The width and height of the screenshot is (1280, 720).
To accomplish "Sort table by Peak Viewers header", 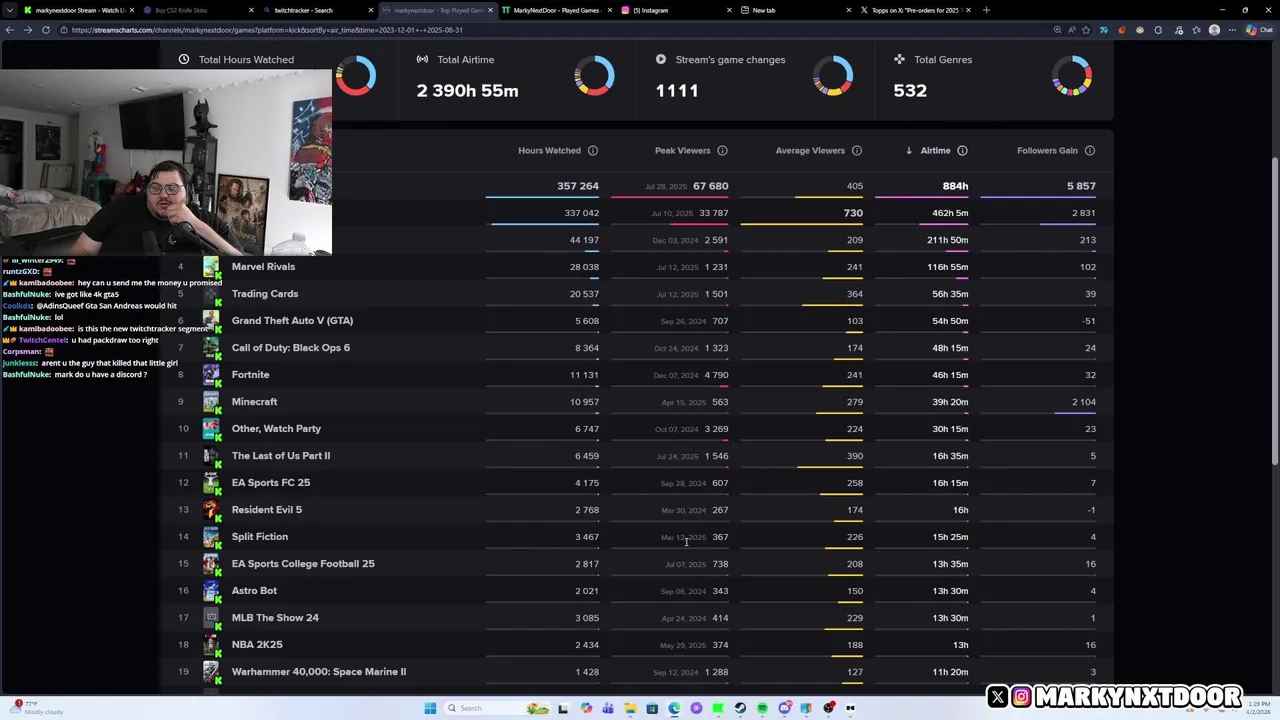I will coord(682,151).
